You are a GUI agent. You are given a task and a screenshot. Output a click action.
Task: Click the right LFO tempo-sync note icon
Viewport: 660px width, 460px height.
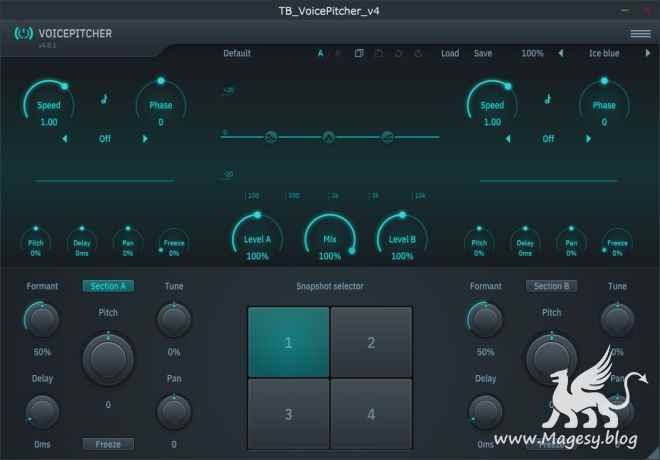(547, 99)
